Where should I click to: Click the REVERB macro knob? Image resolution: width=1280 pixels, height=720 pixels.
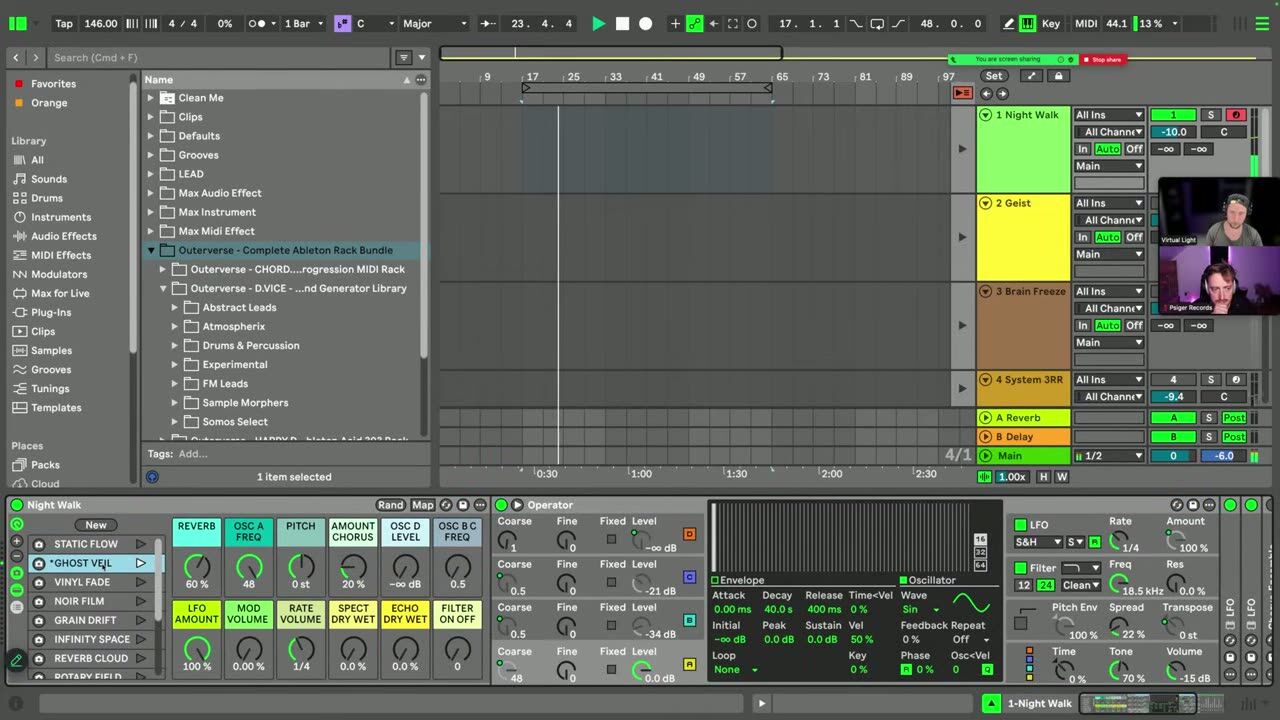point(197,567)
